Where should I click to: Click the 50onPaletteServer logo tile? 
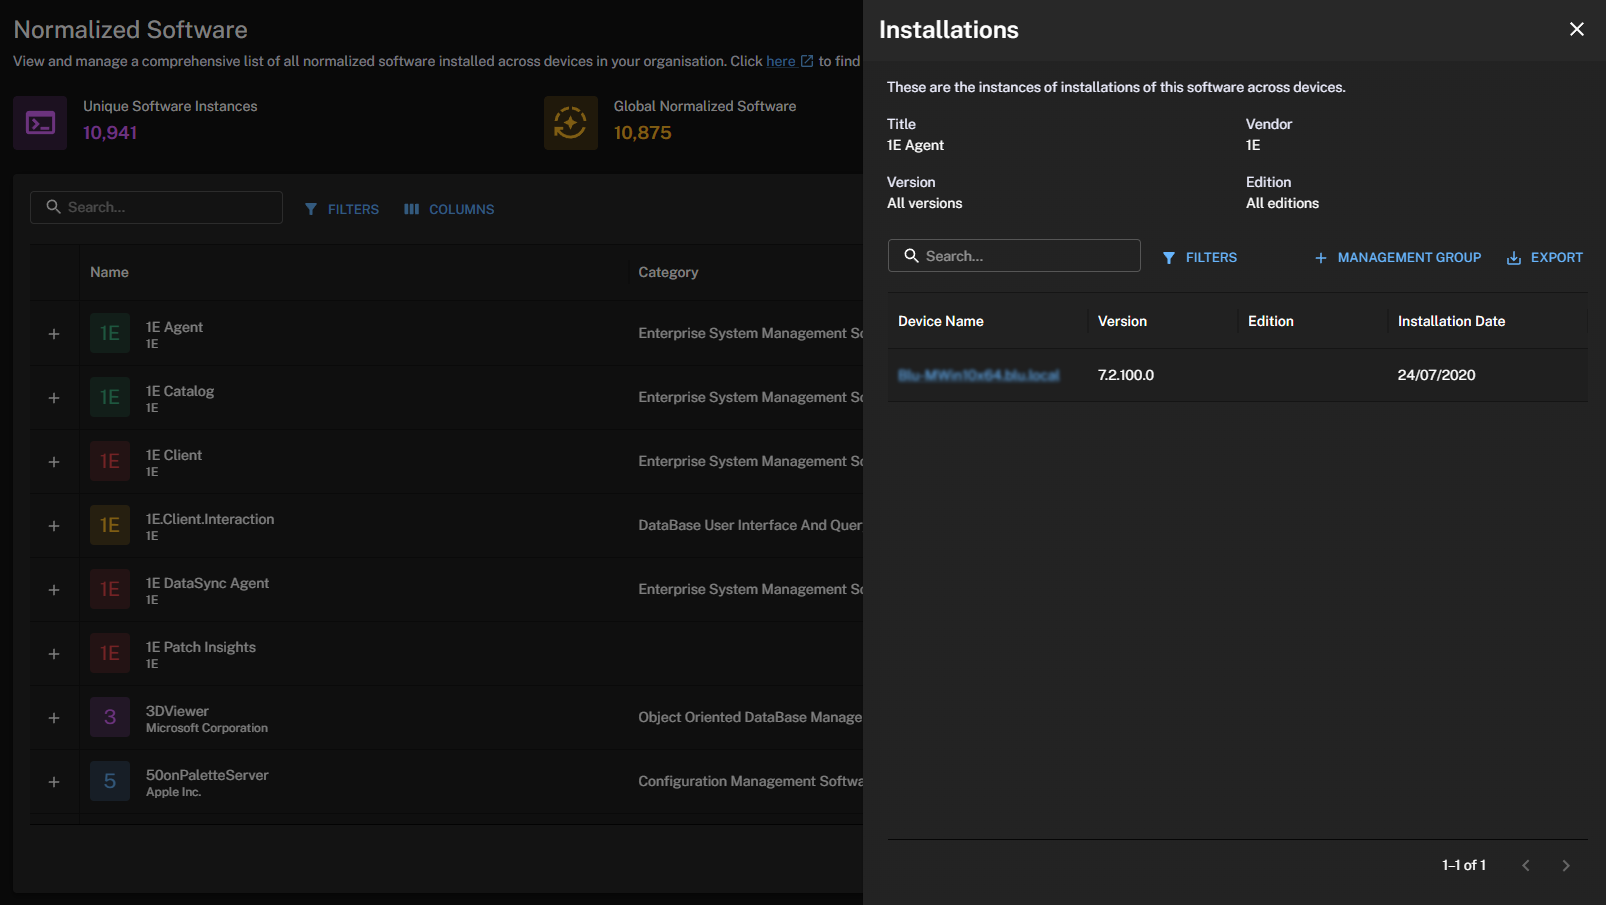pos(110,781)
